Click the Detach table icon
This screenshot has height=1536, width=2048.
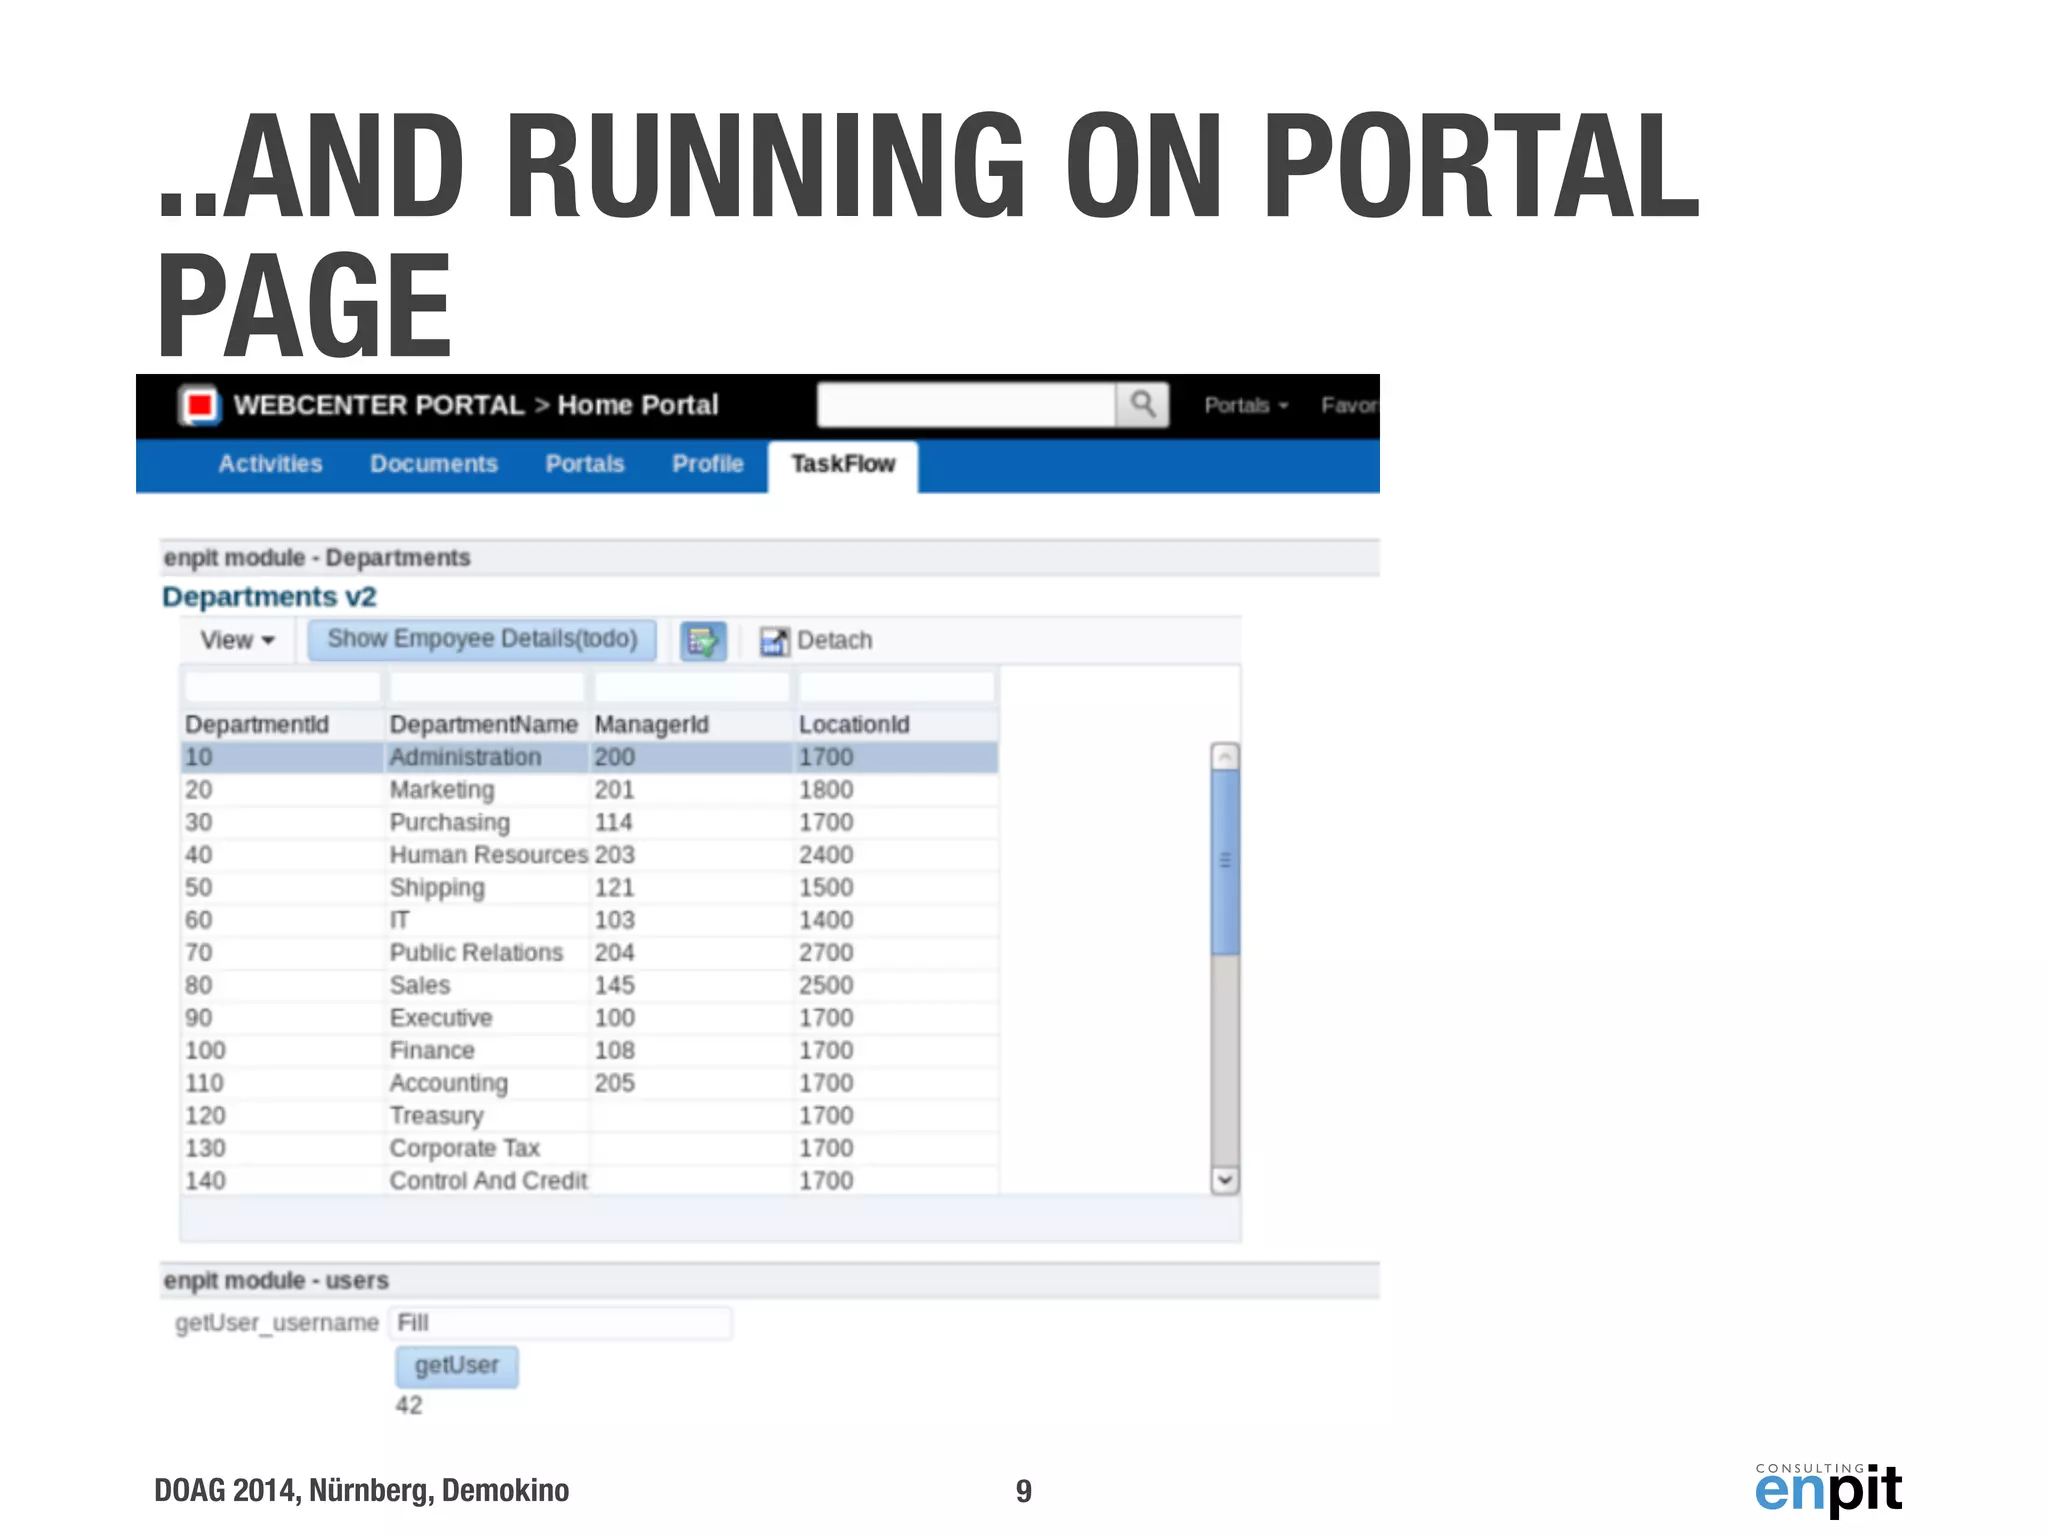coord(773,641)
